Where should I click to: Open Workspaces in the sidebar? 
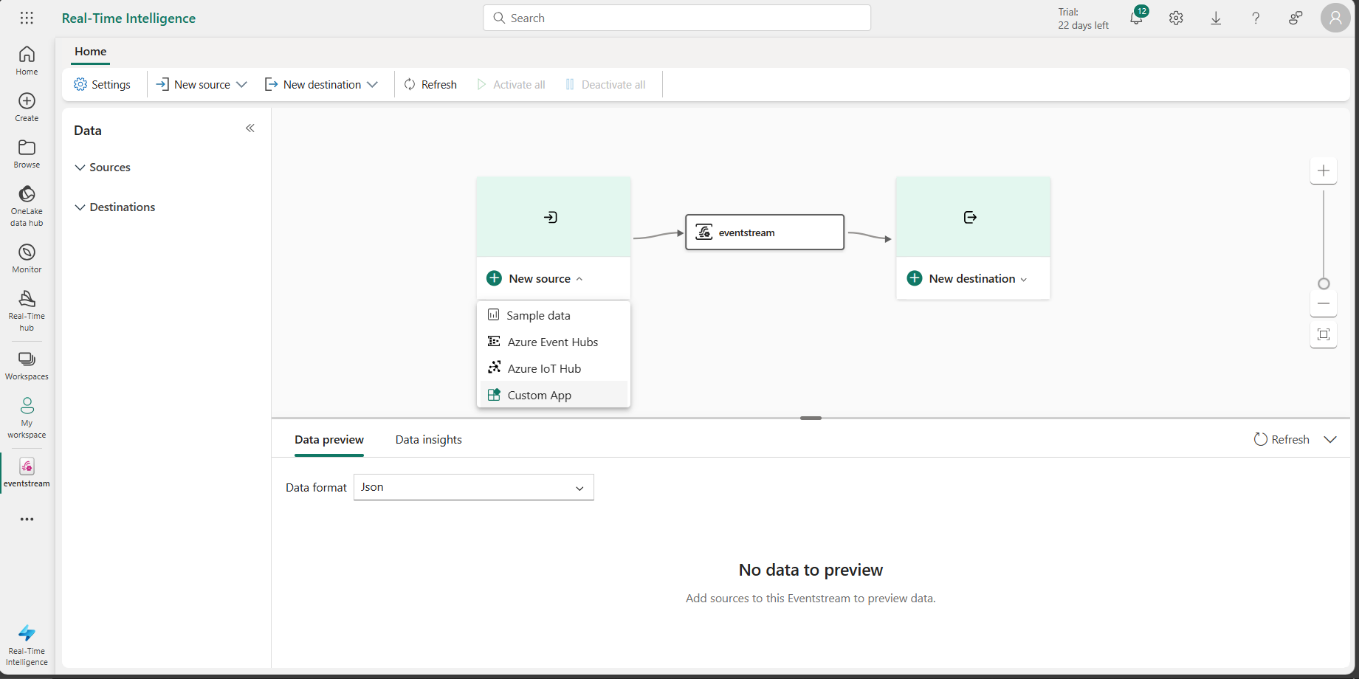(x=27, y=366)
